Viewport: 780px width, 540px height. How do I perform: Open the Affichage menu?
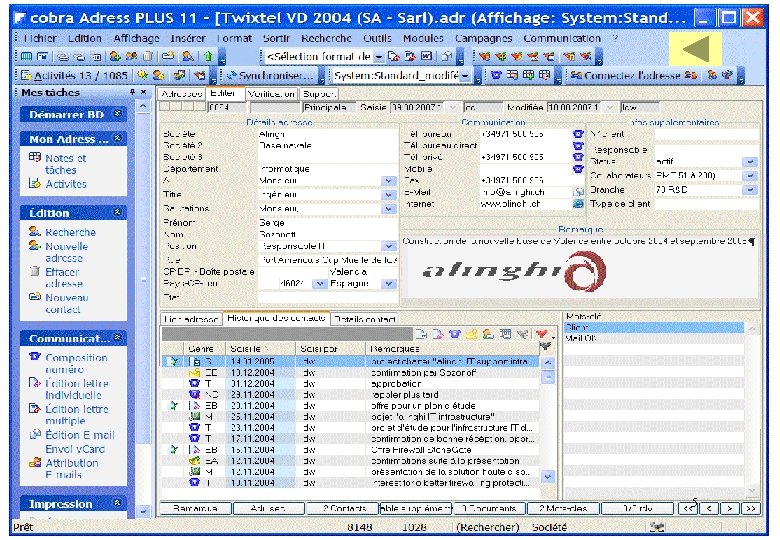coord(136,38)
